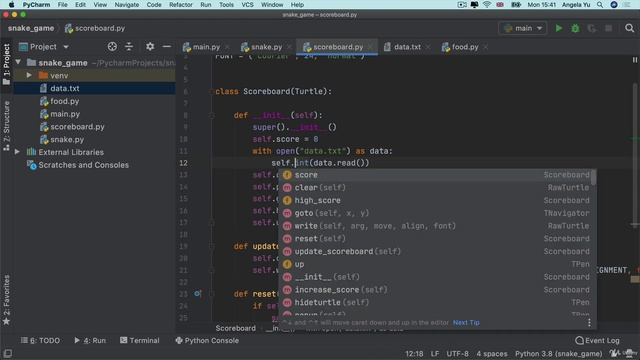This screenshot has width=640, height=360.
Task: Open the Code menu
Action: (154, 5)
